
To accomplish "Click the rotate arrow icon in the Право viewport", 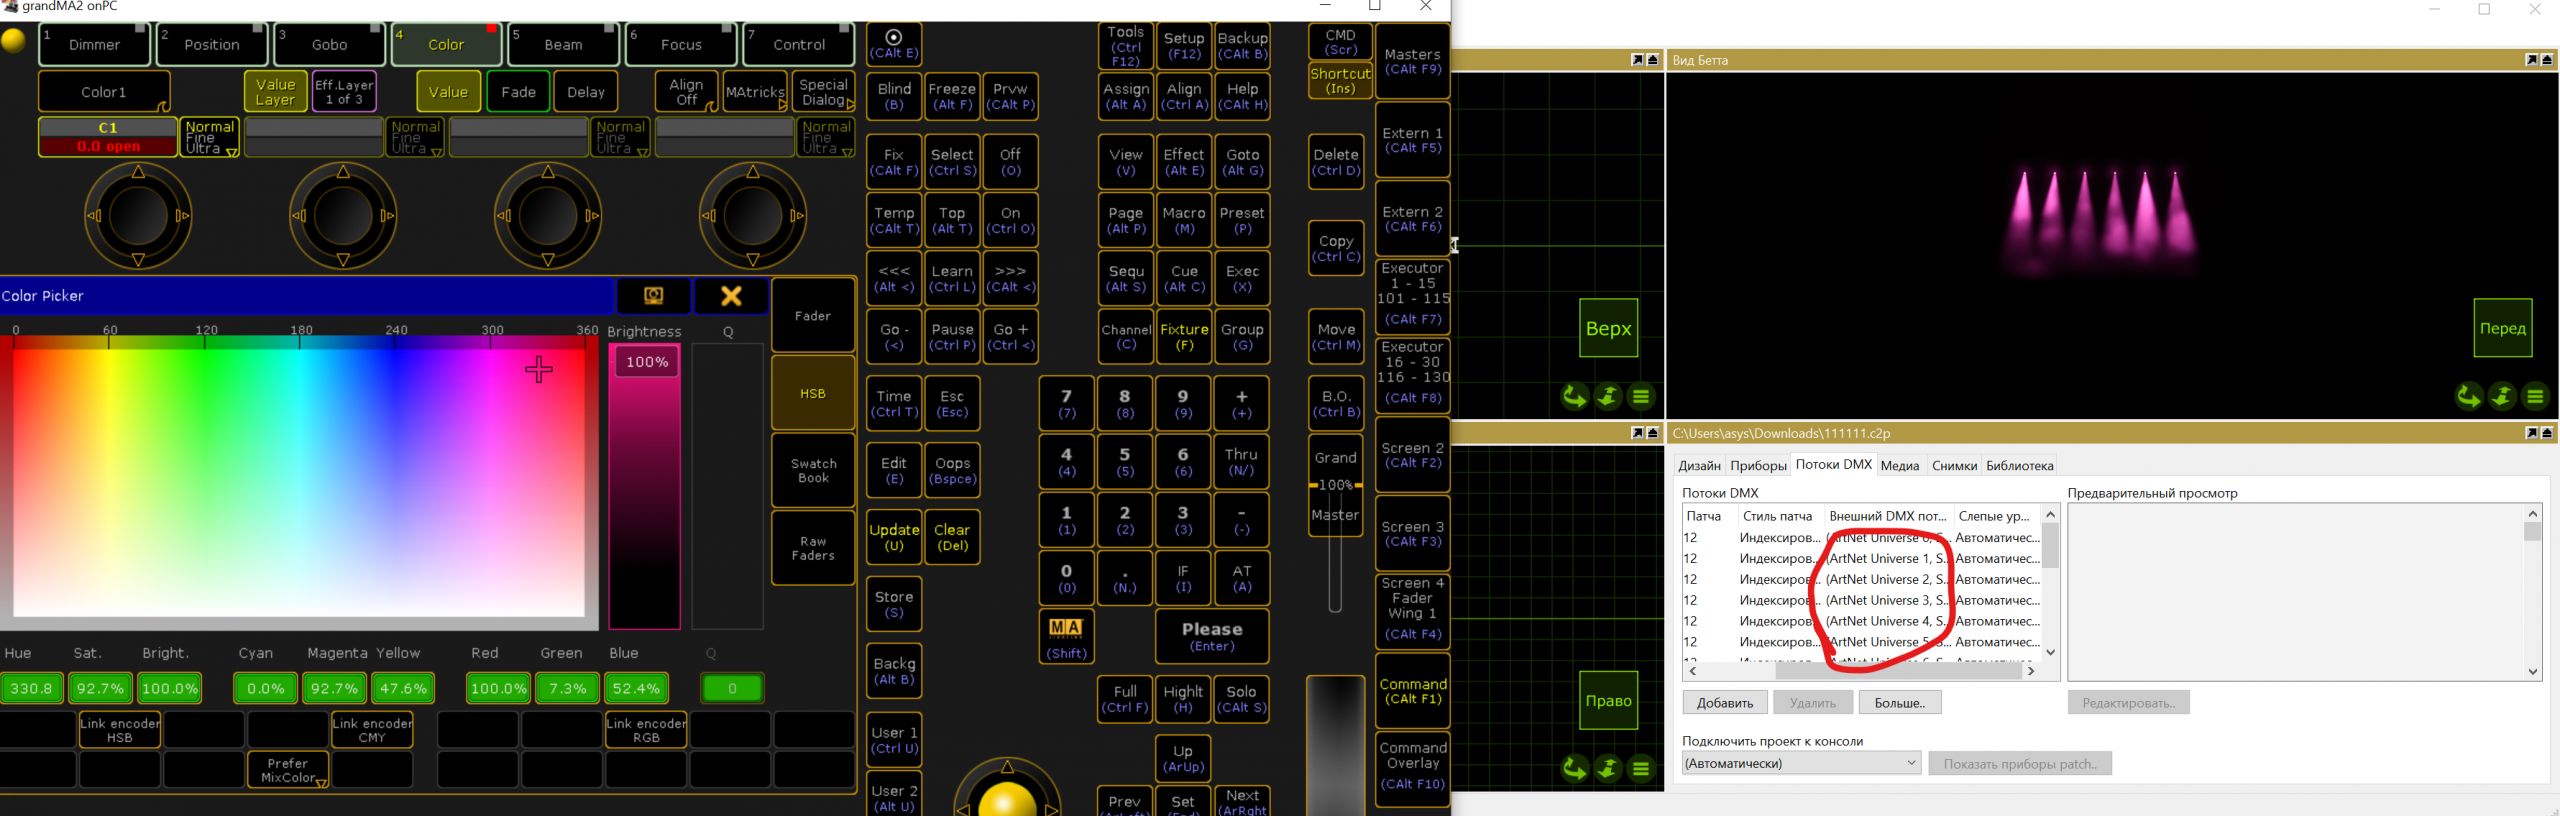I will tap(1574, 769).
